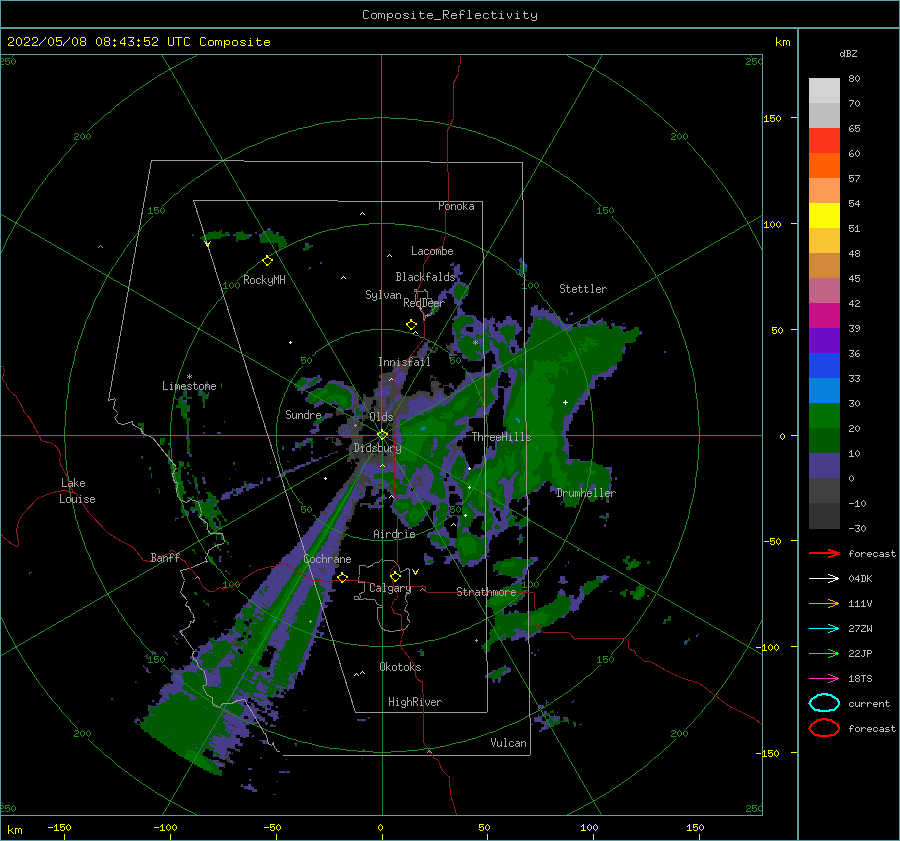Click the Calgary city label
The width and height of the screenshot is (900, 841).
[x=390, y=588]
